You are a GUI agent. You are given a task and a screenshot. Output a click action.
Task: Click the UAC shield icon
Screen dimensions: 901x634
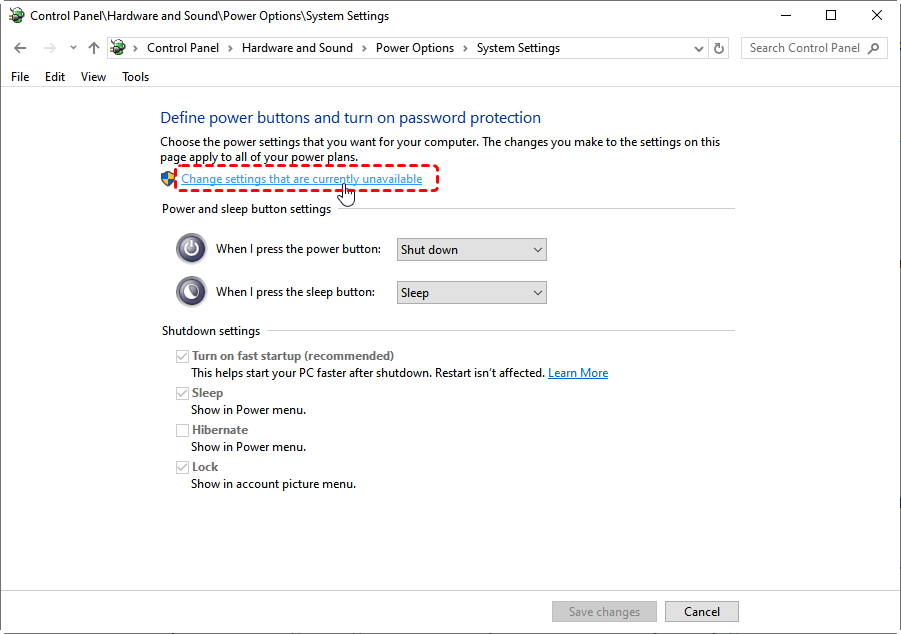click(168, 179)
